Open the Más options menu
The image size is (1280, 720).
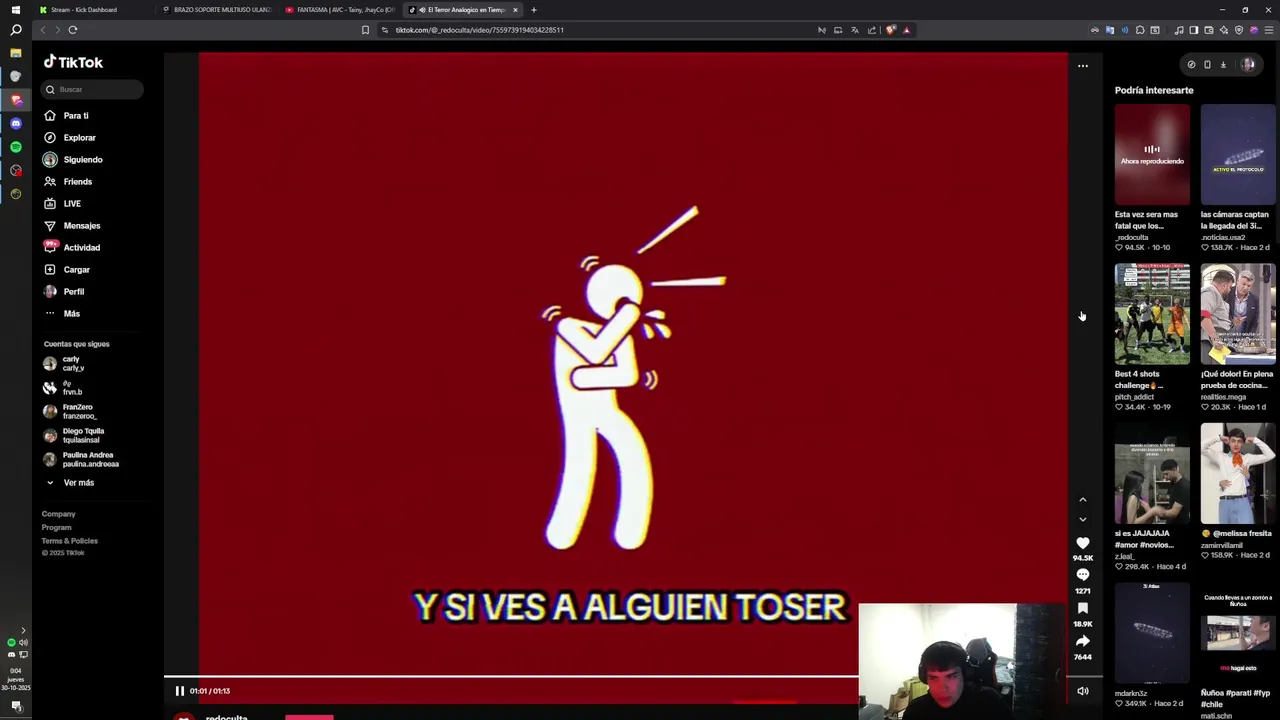click(x=62, y=314)
